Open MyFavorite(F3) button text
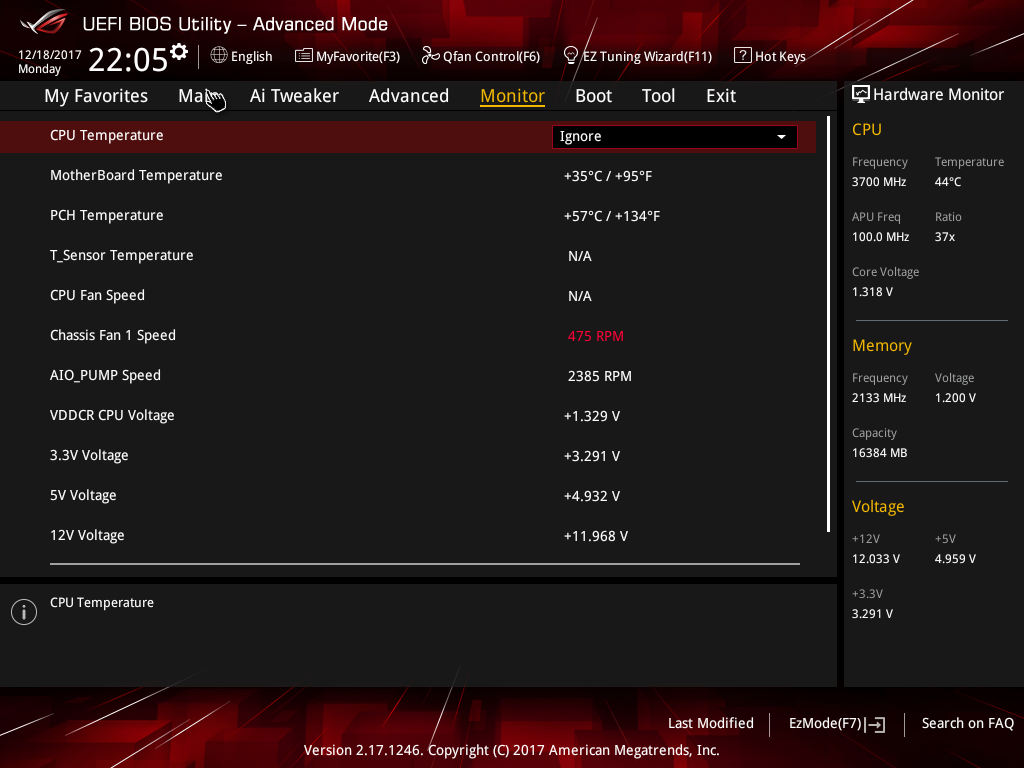Screen dimensions: 1024x768 358,57
